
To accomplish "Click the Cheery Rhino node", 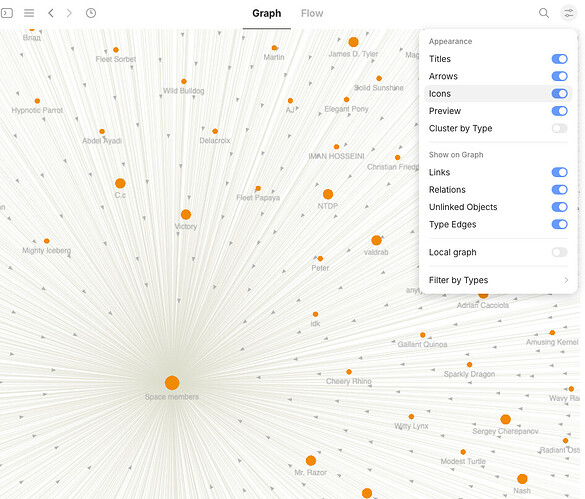I will (349, 372).
